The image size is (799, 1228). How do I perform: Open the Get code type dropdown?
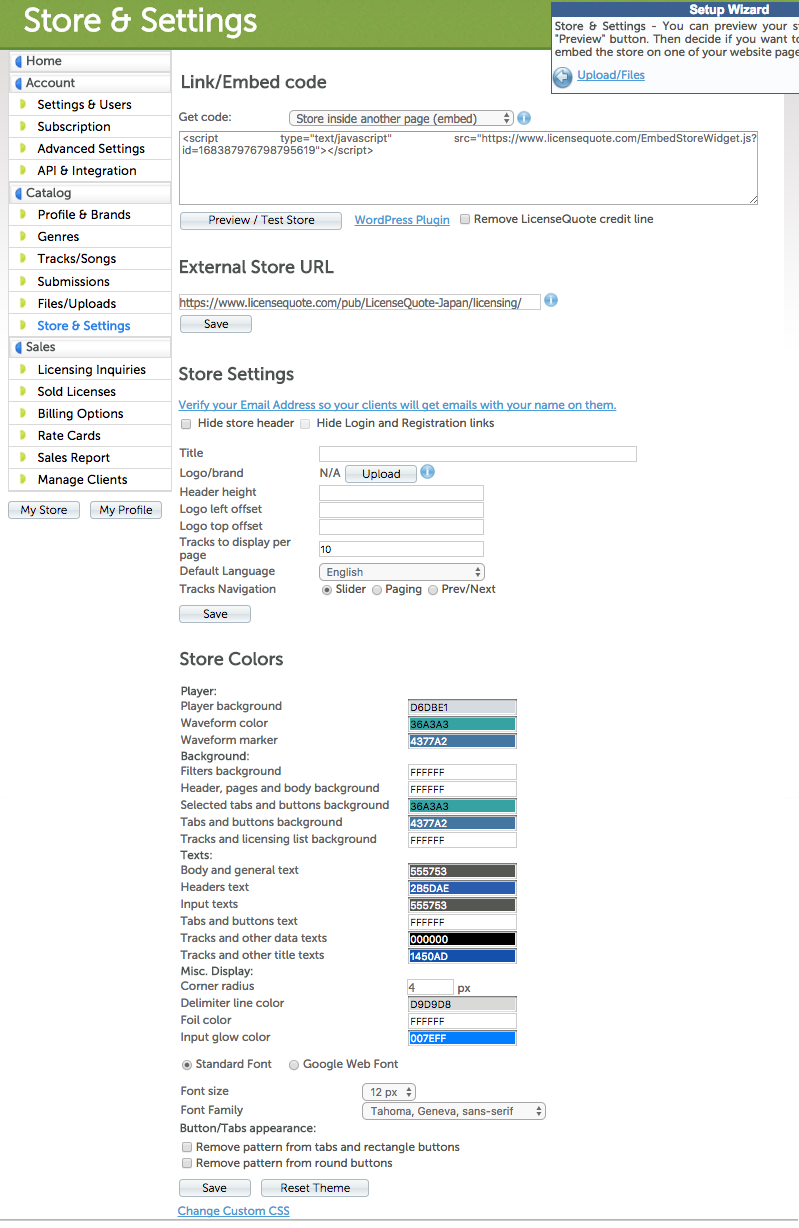[x=401, y=119]
